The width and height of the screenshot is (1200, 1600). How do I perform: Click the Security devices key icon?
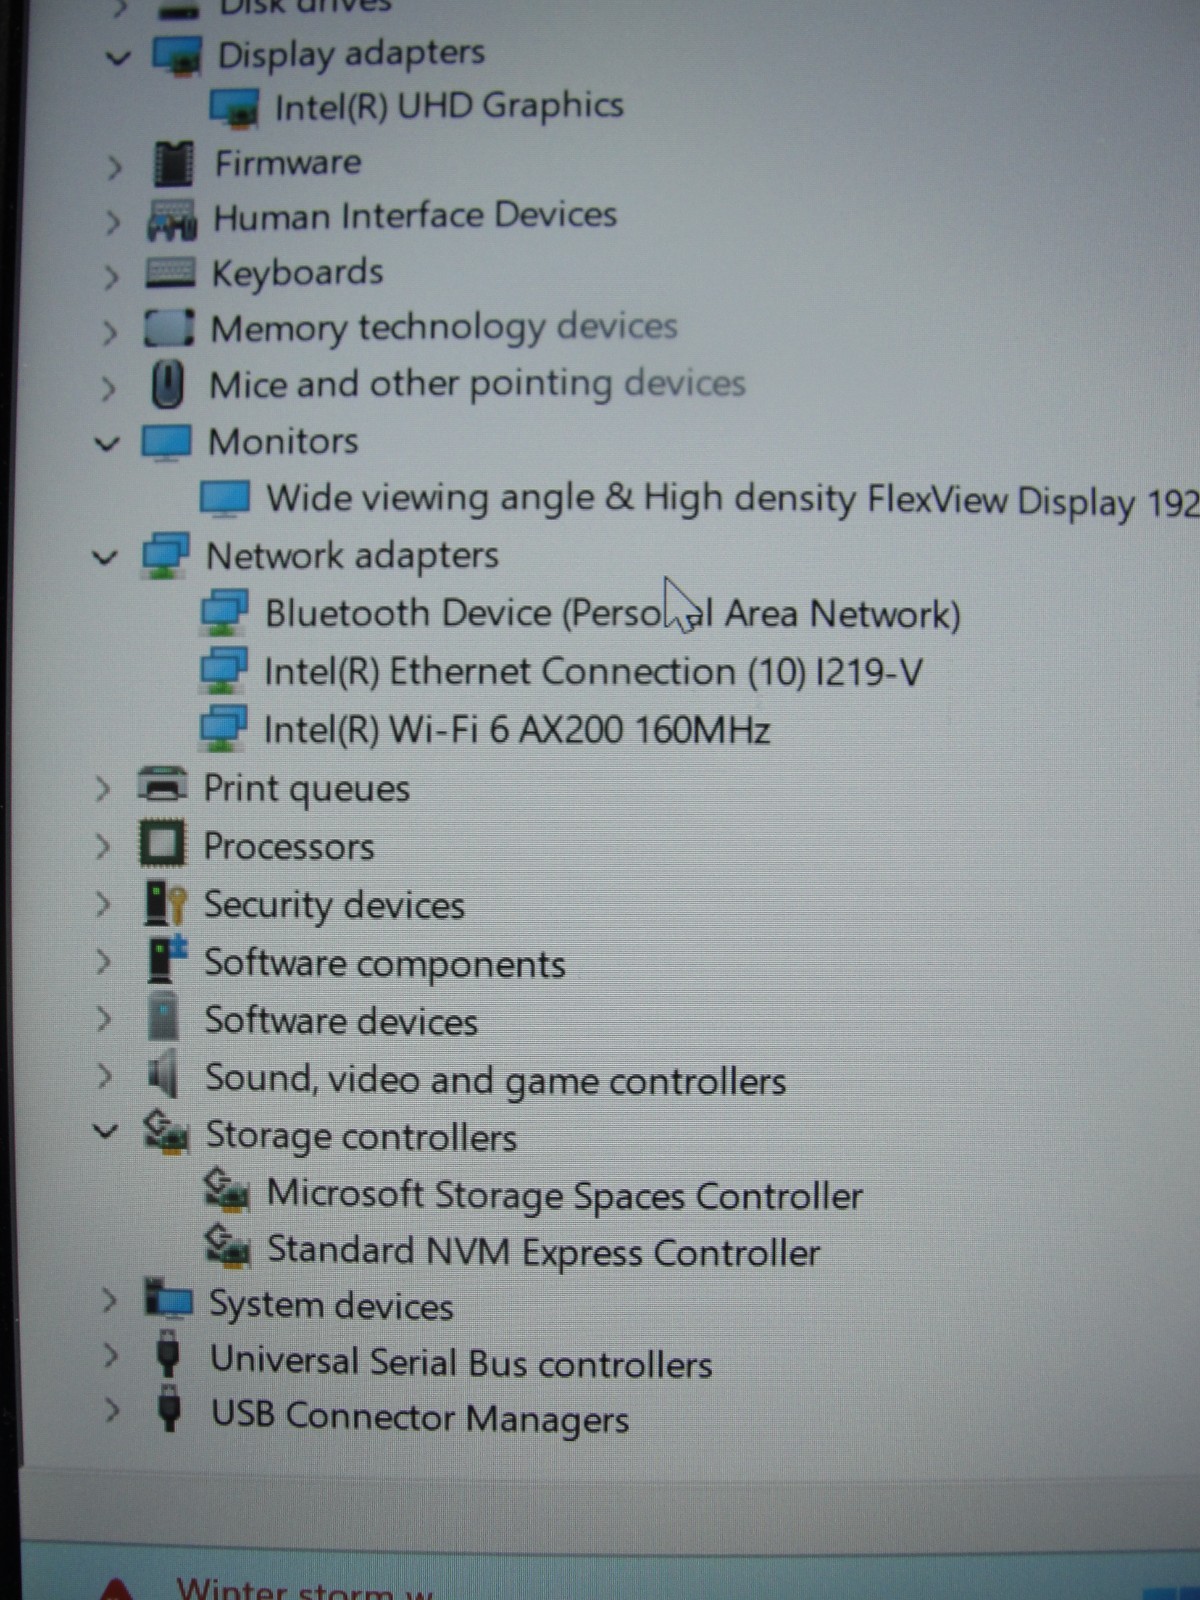(165, 903)
